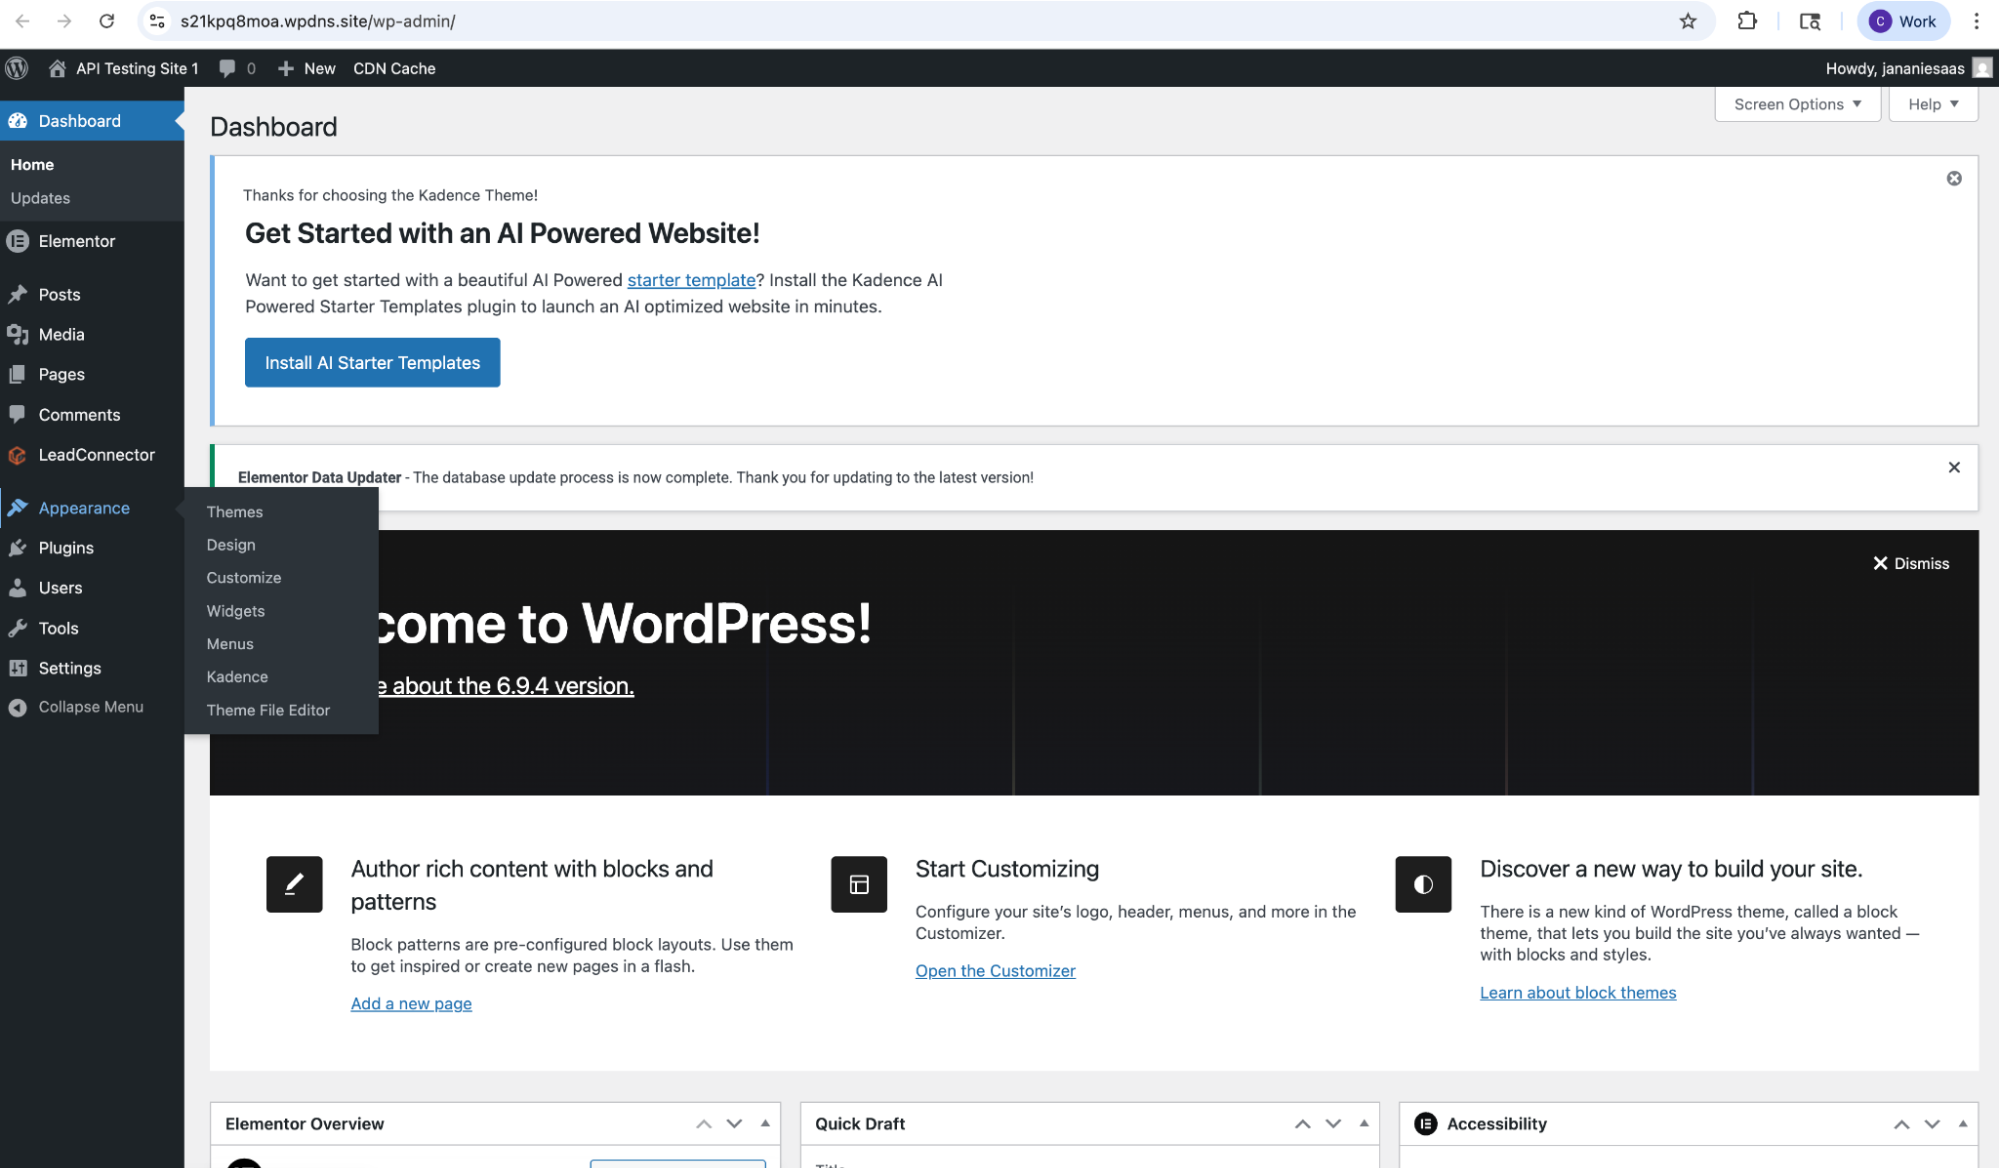Click the browser back arrow
Screen dimensions: 1999x1169
[22, 21]
